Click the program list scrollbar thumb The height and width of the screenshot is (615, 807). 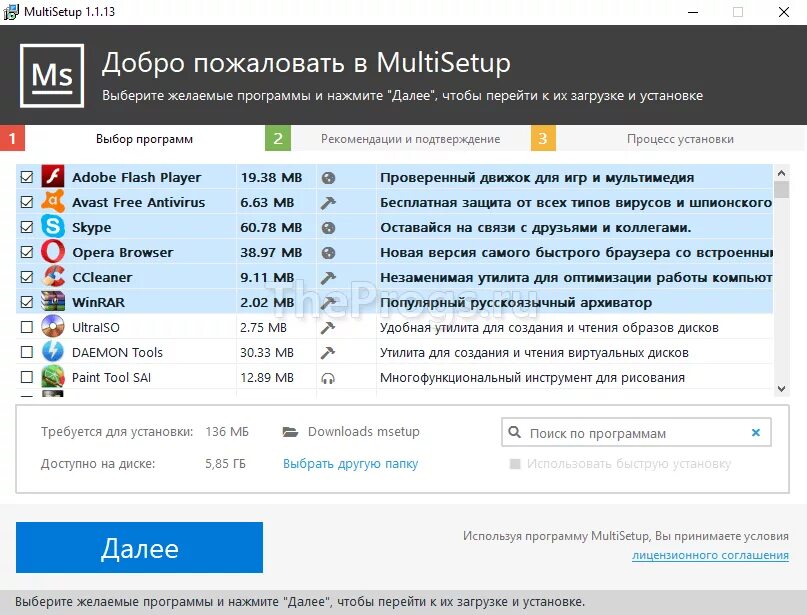(781, 189)
